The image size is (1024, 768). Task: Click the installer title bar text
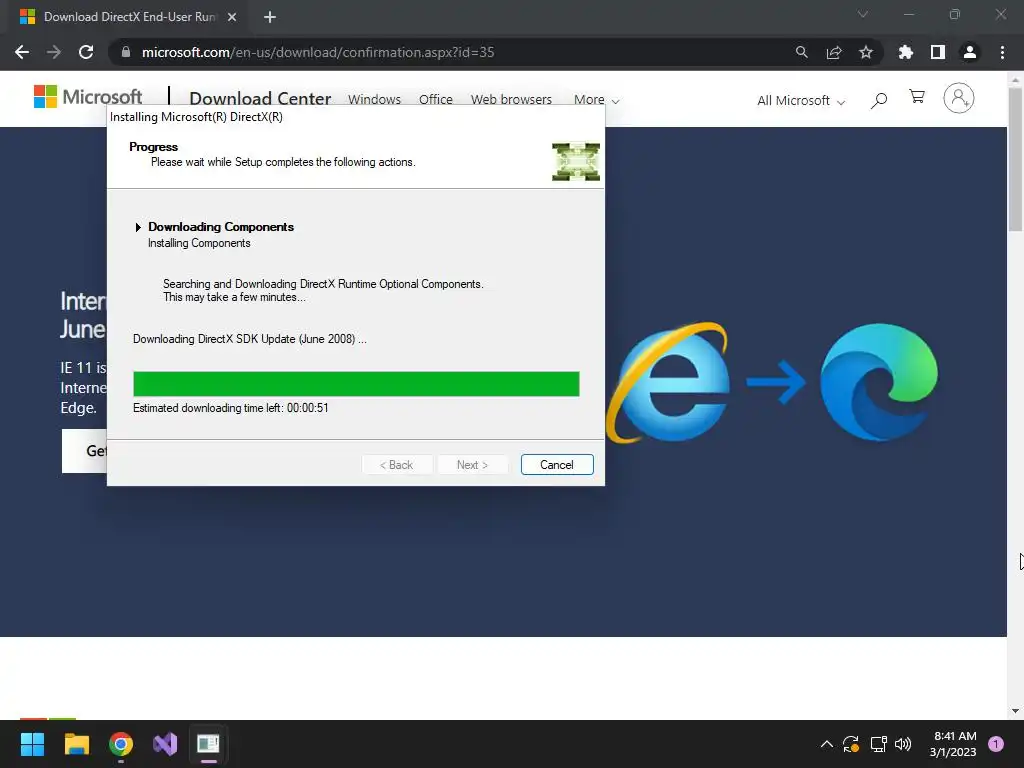pyautogui.click(x=197, y=117)
